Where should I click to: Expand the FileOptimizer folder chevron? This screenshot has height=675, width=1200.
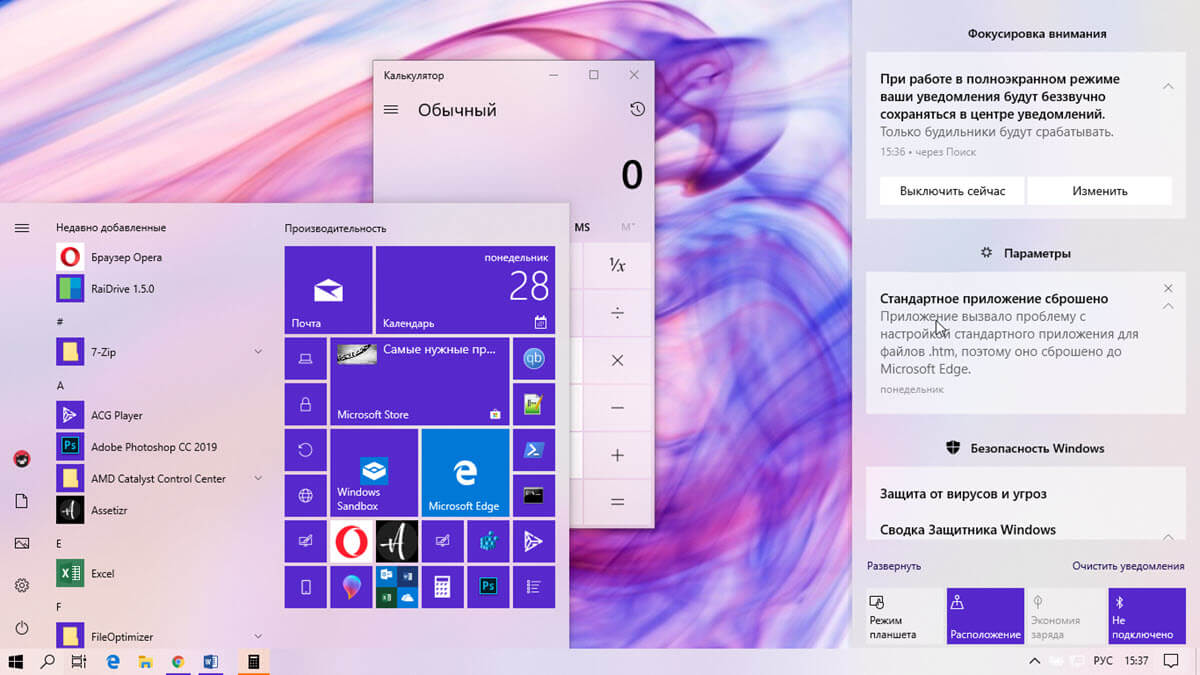coord(258,636)
